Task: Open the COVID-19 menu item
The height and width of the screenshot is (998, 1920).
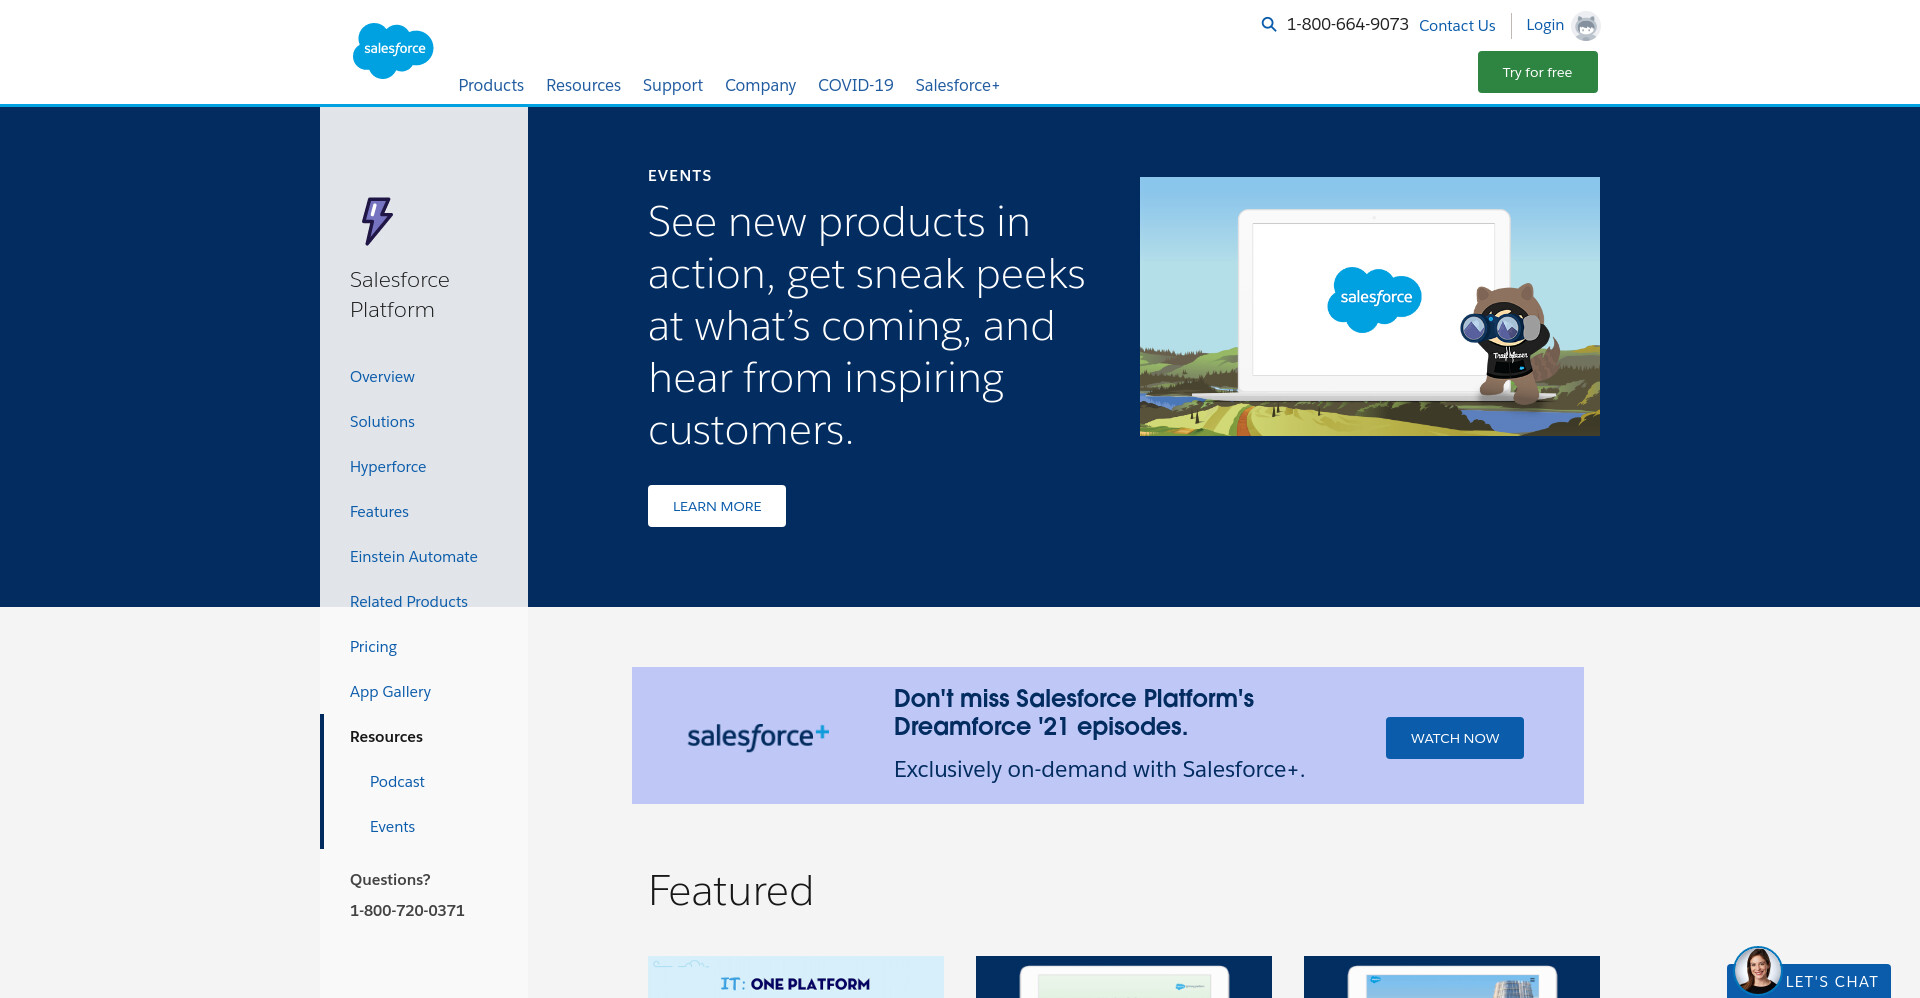Action: coord(855,85)
